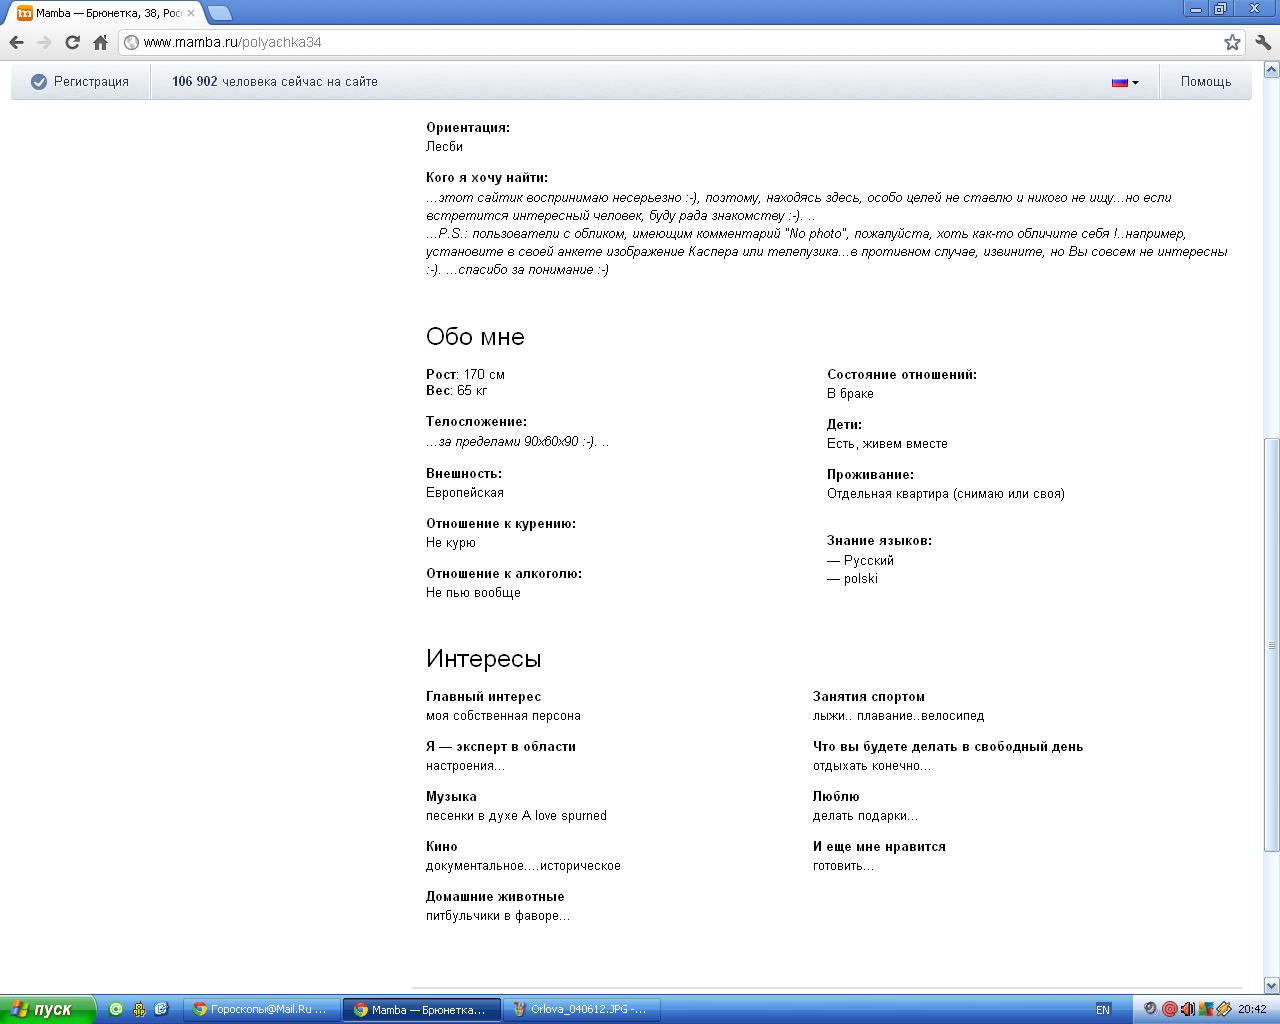This screenshot has height=1024, width=1280.
Task: Click the Лесби value text
Action: click(444, 146)
